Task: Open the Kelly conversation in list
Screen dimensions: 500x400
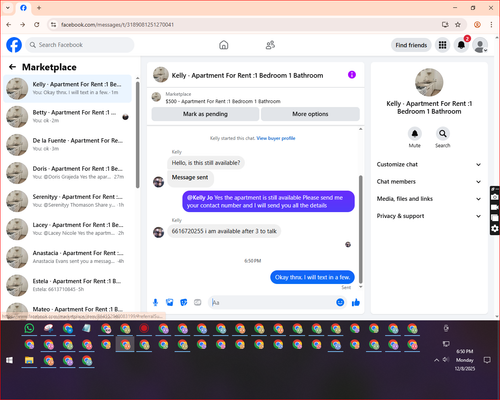Action: coord(68,89)
